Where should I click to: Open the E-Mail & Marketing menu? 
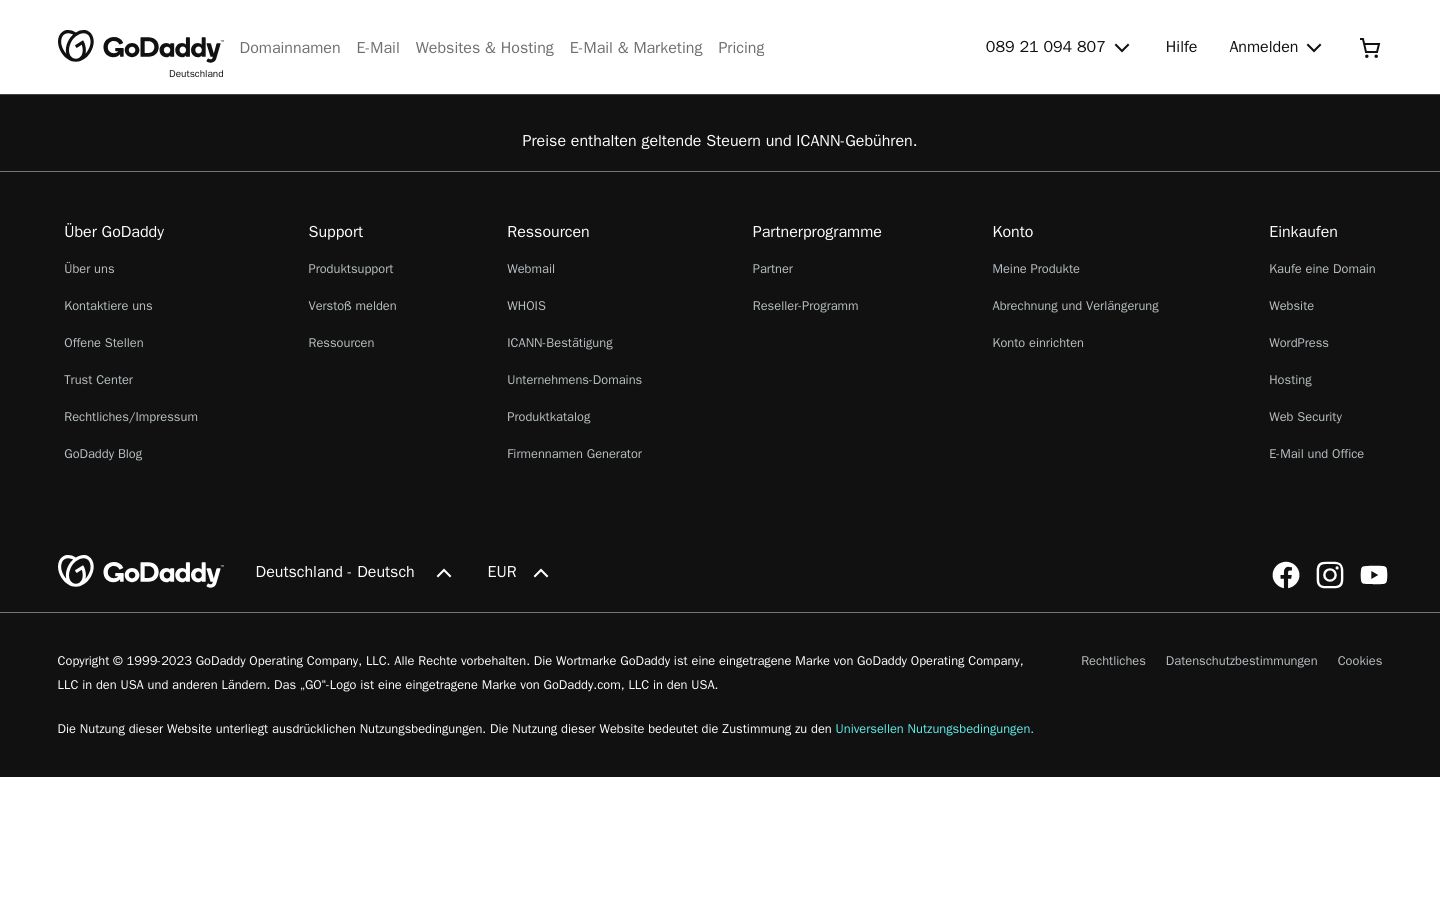tap(636, 48)
